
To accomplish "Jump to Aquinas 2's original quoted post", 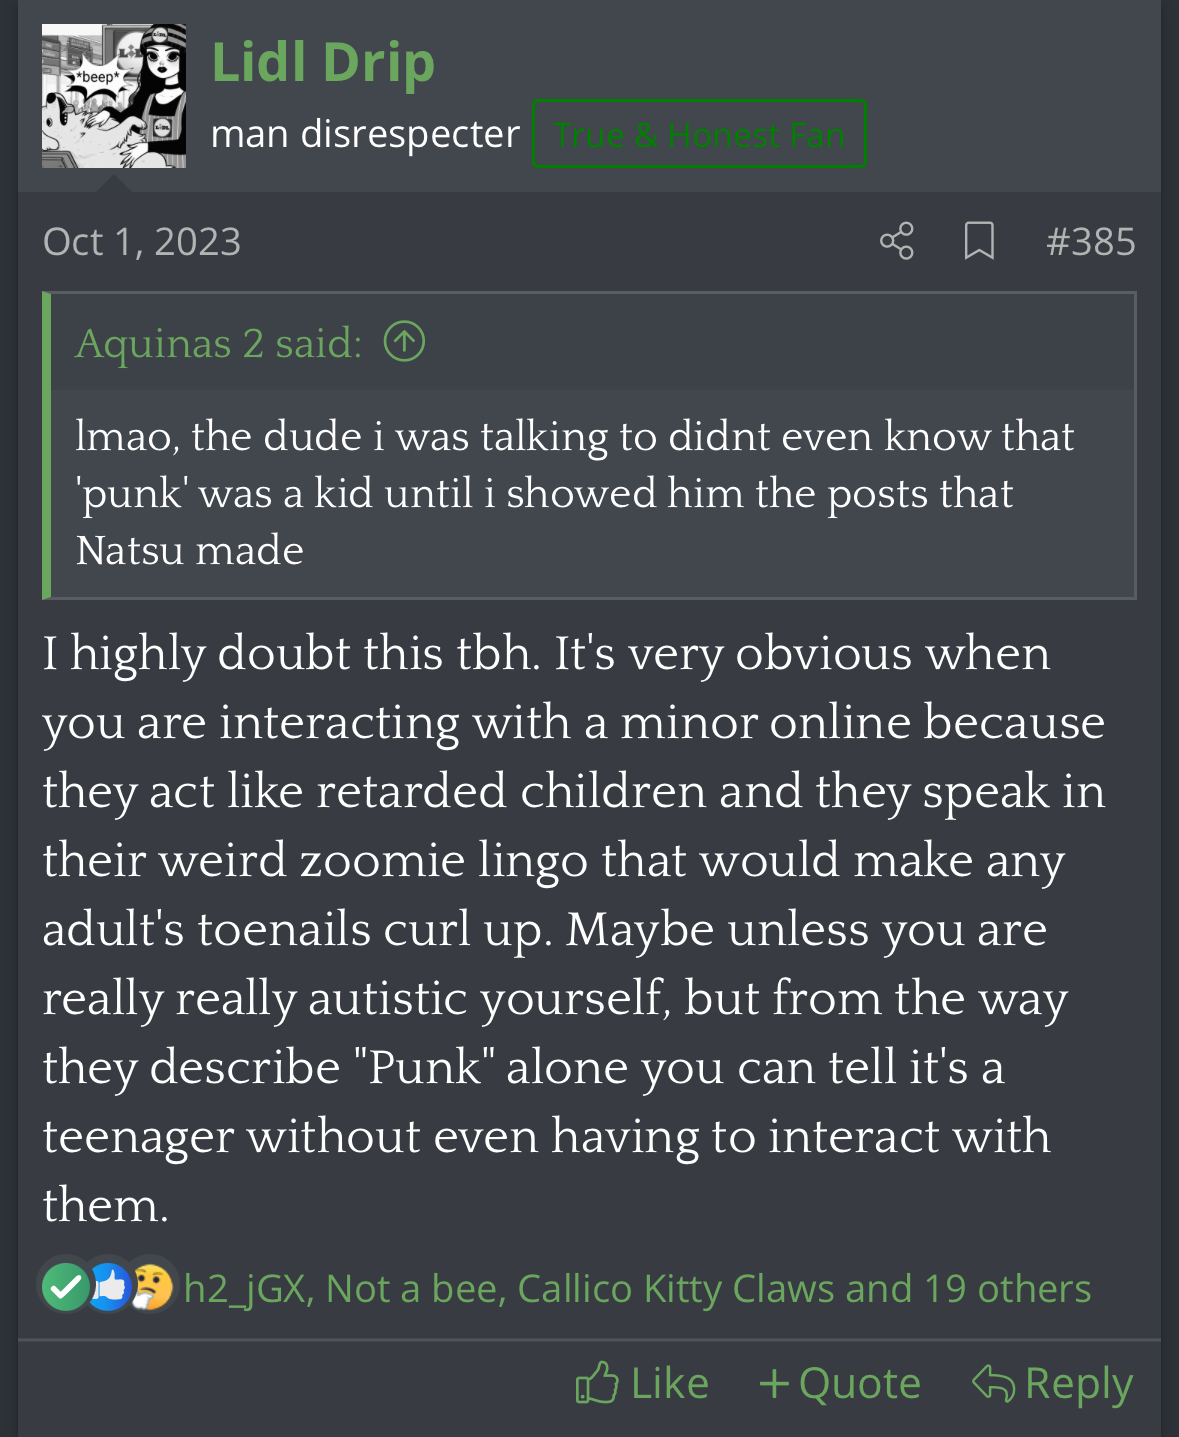I will (x=405, y=342).
